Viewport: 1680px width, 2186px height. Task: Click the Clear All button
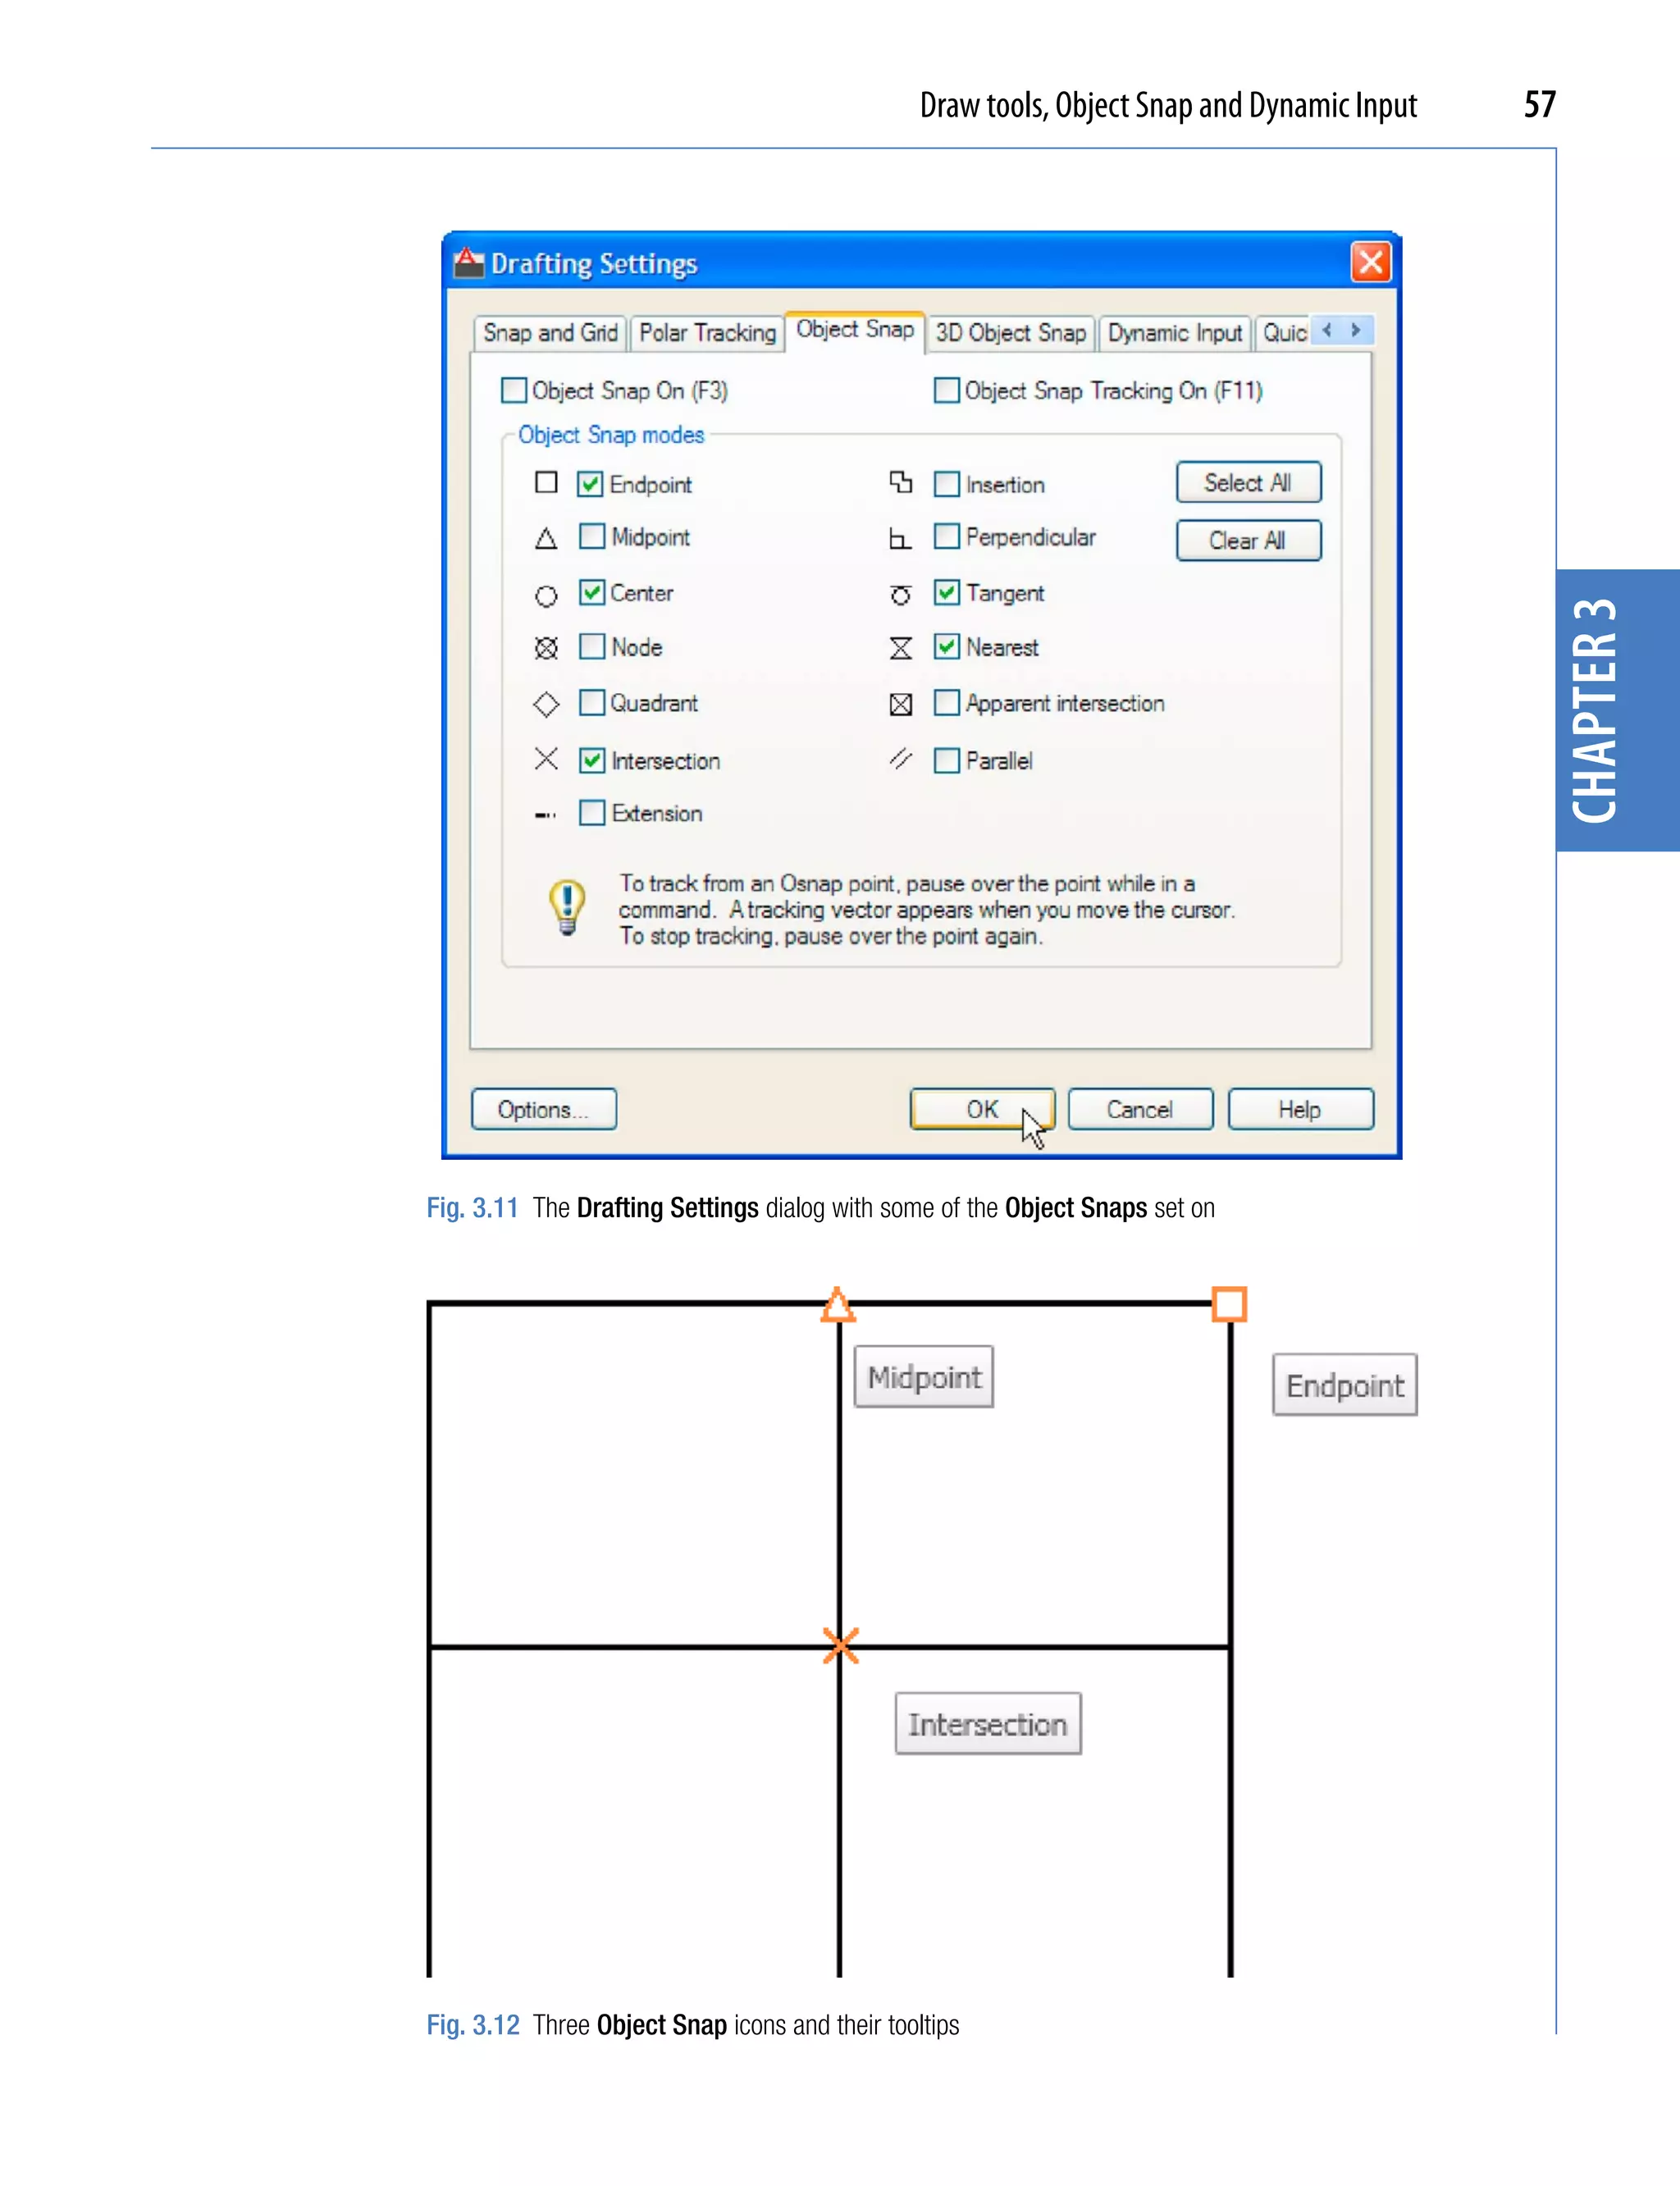click(1248, 541)
